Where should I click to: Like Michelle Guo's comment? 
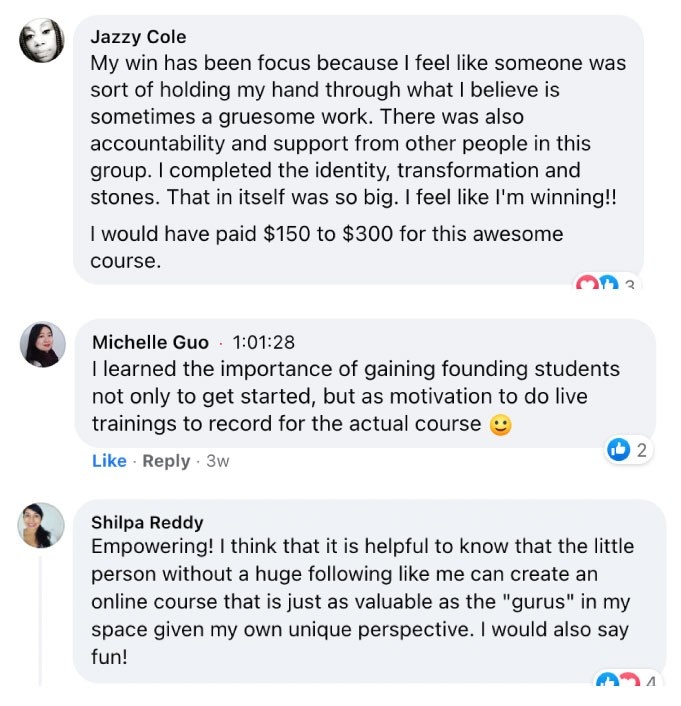109,461
